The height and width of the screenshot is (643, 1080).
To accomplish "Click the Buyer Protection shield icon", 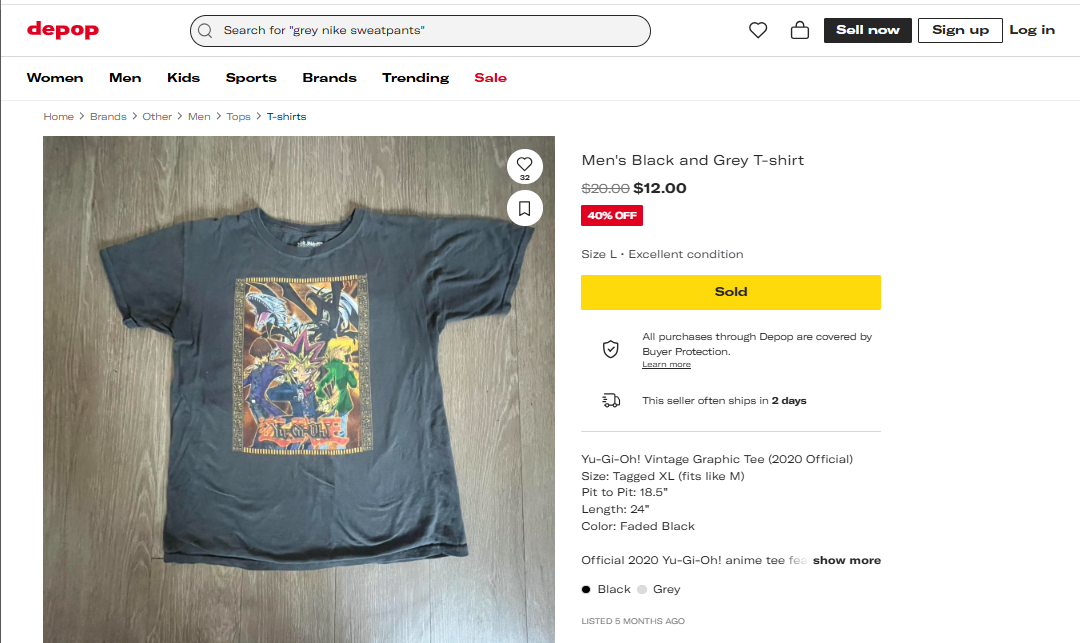I will click(x=610, y=349).
